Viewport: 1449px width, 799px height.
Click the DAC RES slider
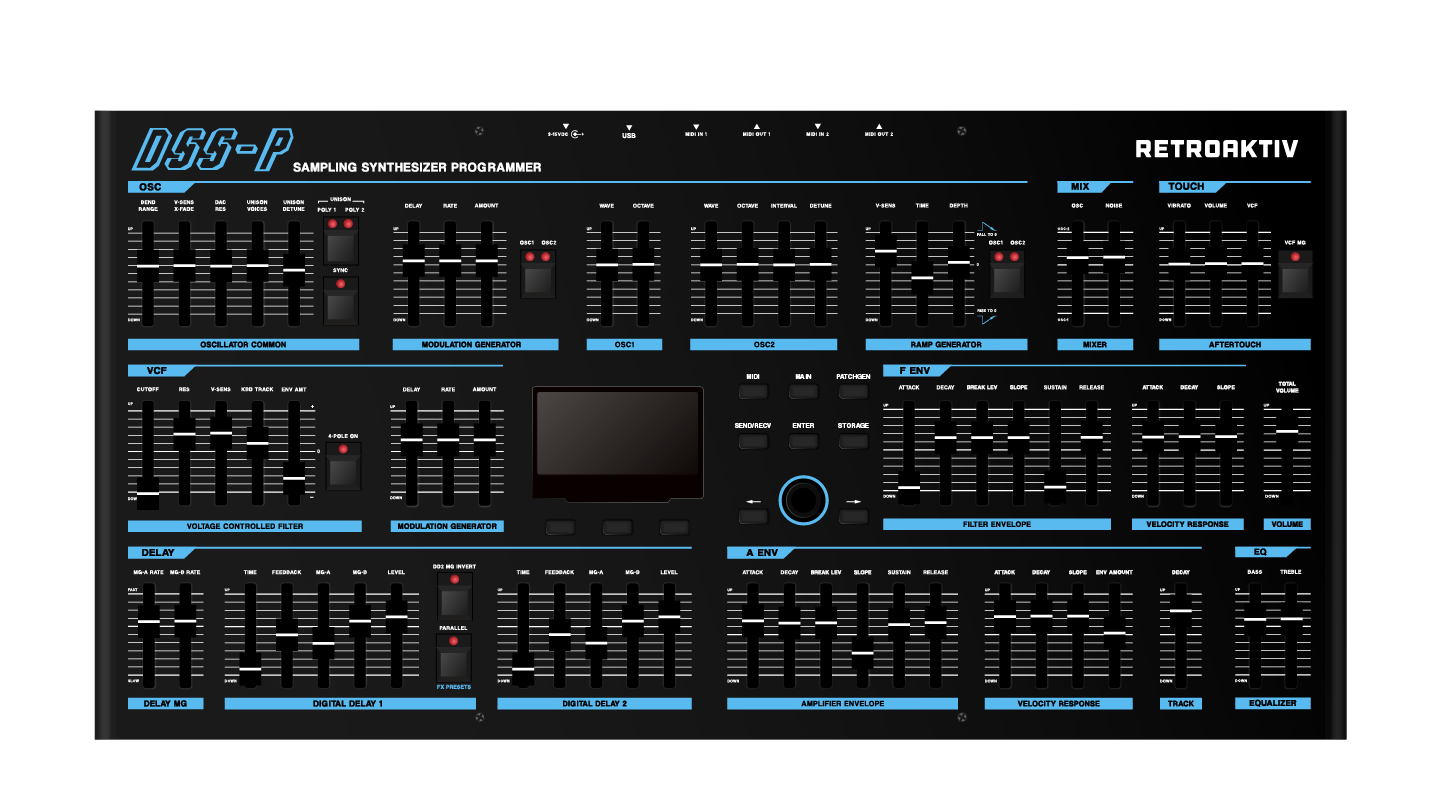pos(221,273)
